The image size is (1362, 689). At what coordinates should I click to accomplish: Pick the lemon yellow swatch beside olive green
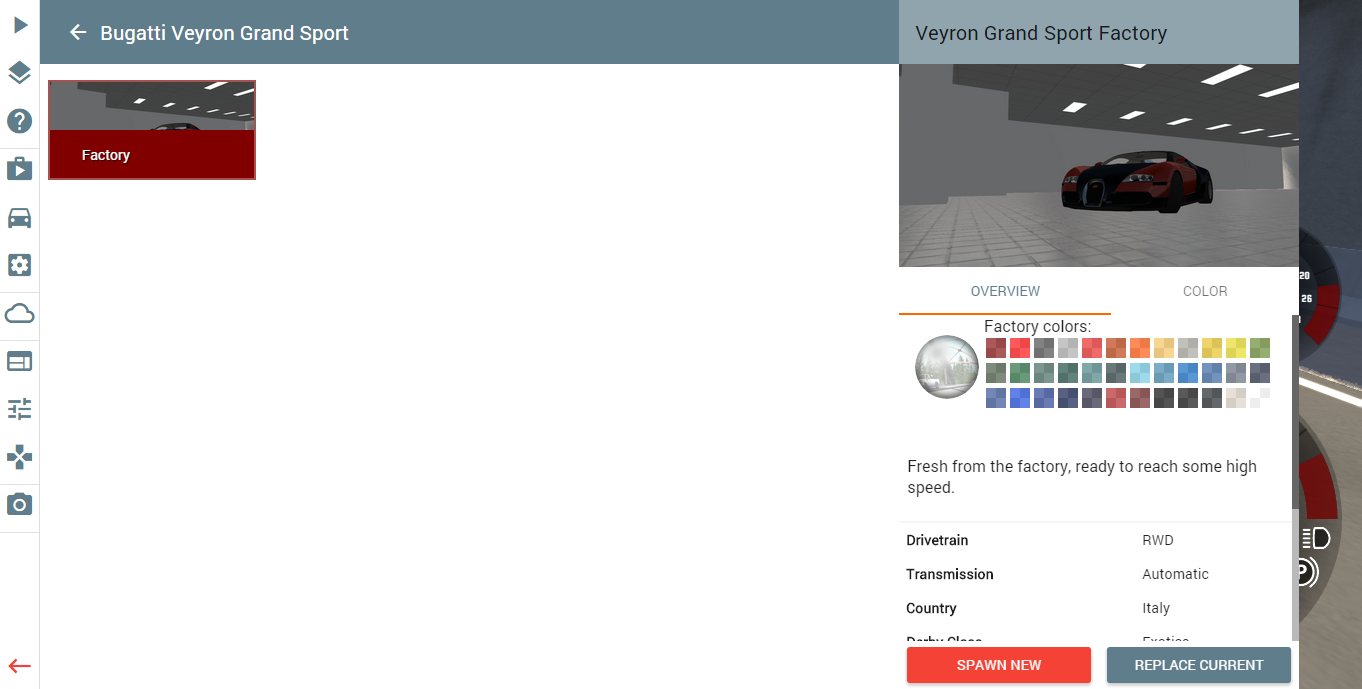[1236, 348]
